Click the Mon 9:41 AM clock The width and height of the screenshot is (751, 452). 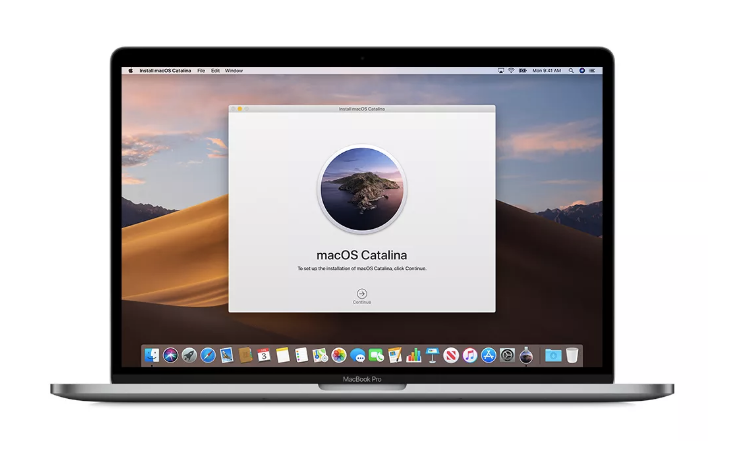(x=546, y=70)
